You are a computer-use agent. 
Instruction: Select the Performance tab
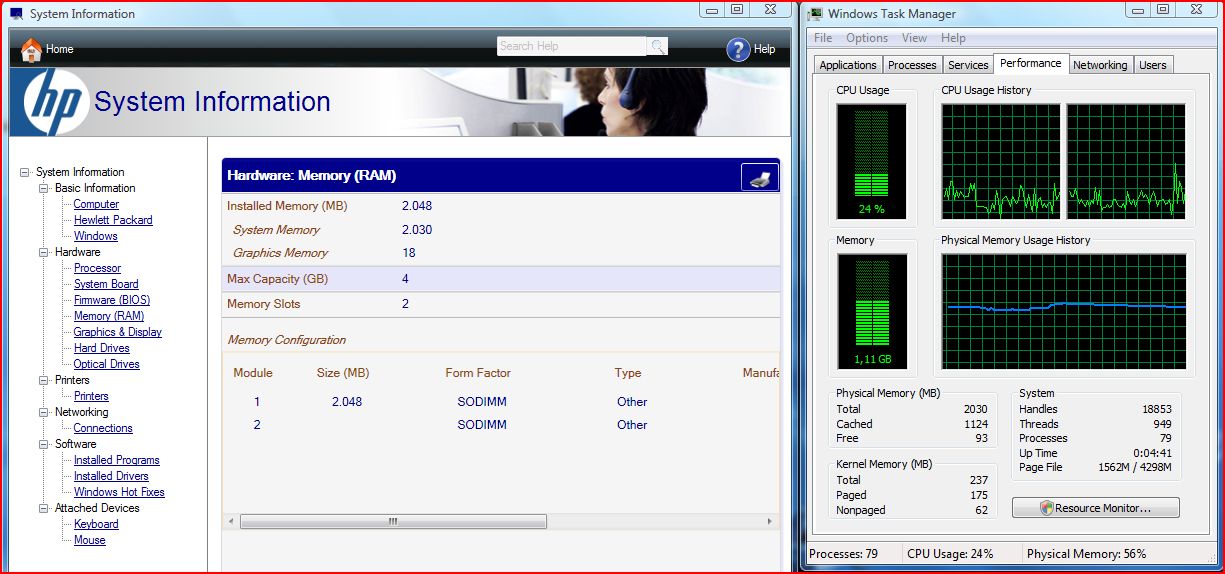(x=1031, y=63)
